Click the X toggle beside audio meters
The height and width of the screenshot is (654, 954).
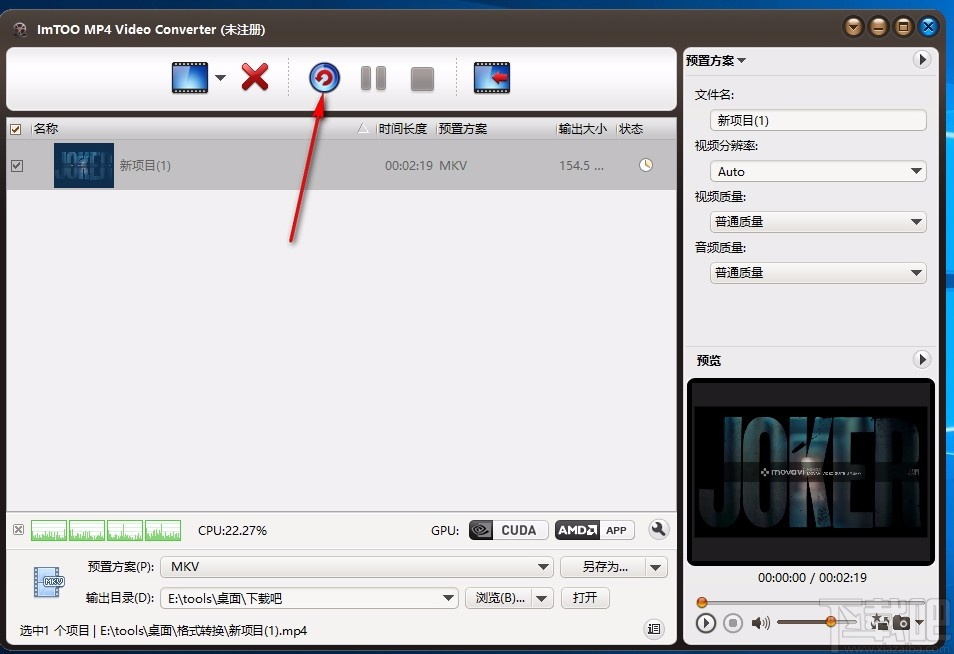click(17, 529)
